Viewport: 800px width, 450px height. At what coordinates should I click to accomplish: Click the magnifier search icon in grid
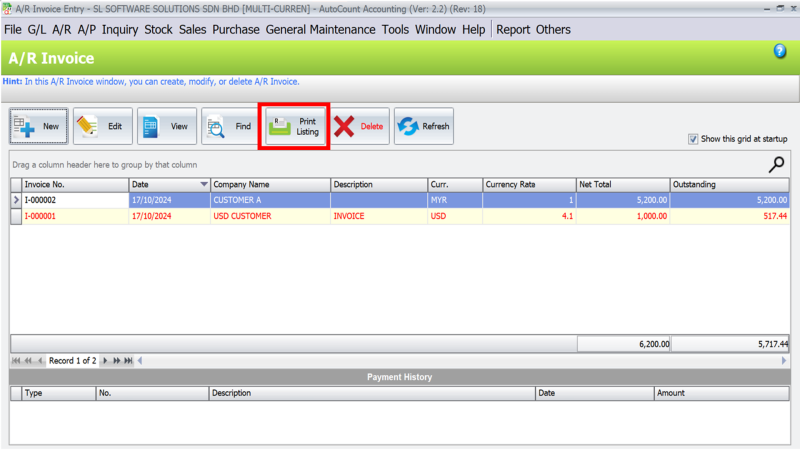pos(777,164)
